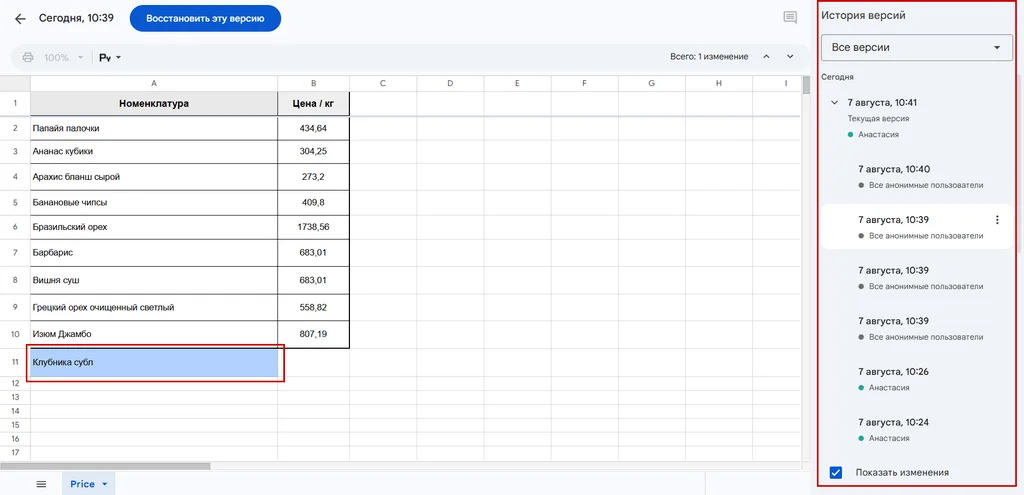
Task: Click "Восстановить эту версию" button
Action: 205,19
